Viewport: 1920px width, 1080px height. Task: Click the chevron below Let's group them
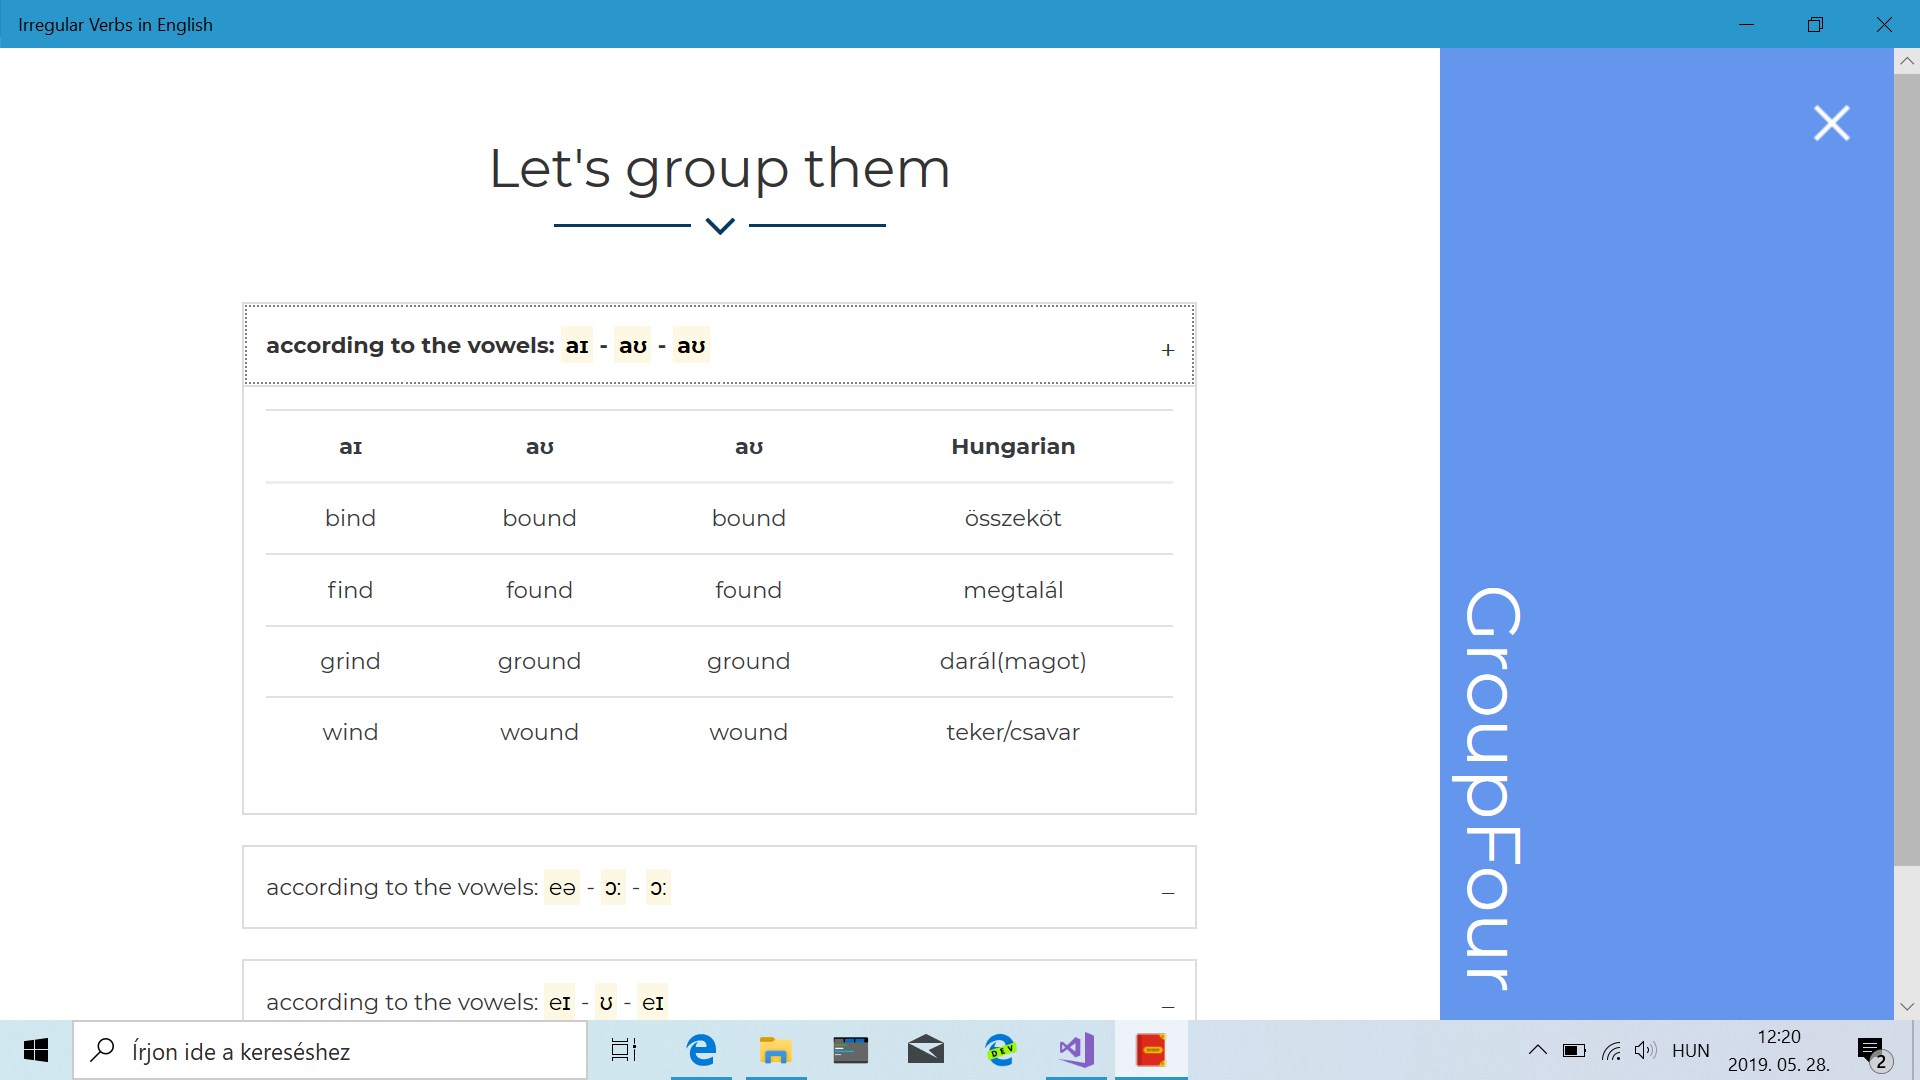click(x=720, y=226)
